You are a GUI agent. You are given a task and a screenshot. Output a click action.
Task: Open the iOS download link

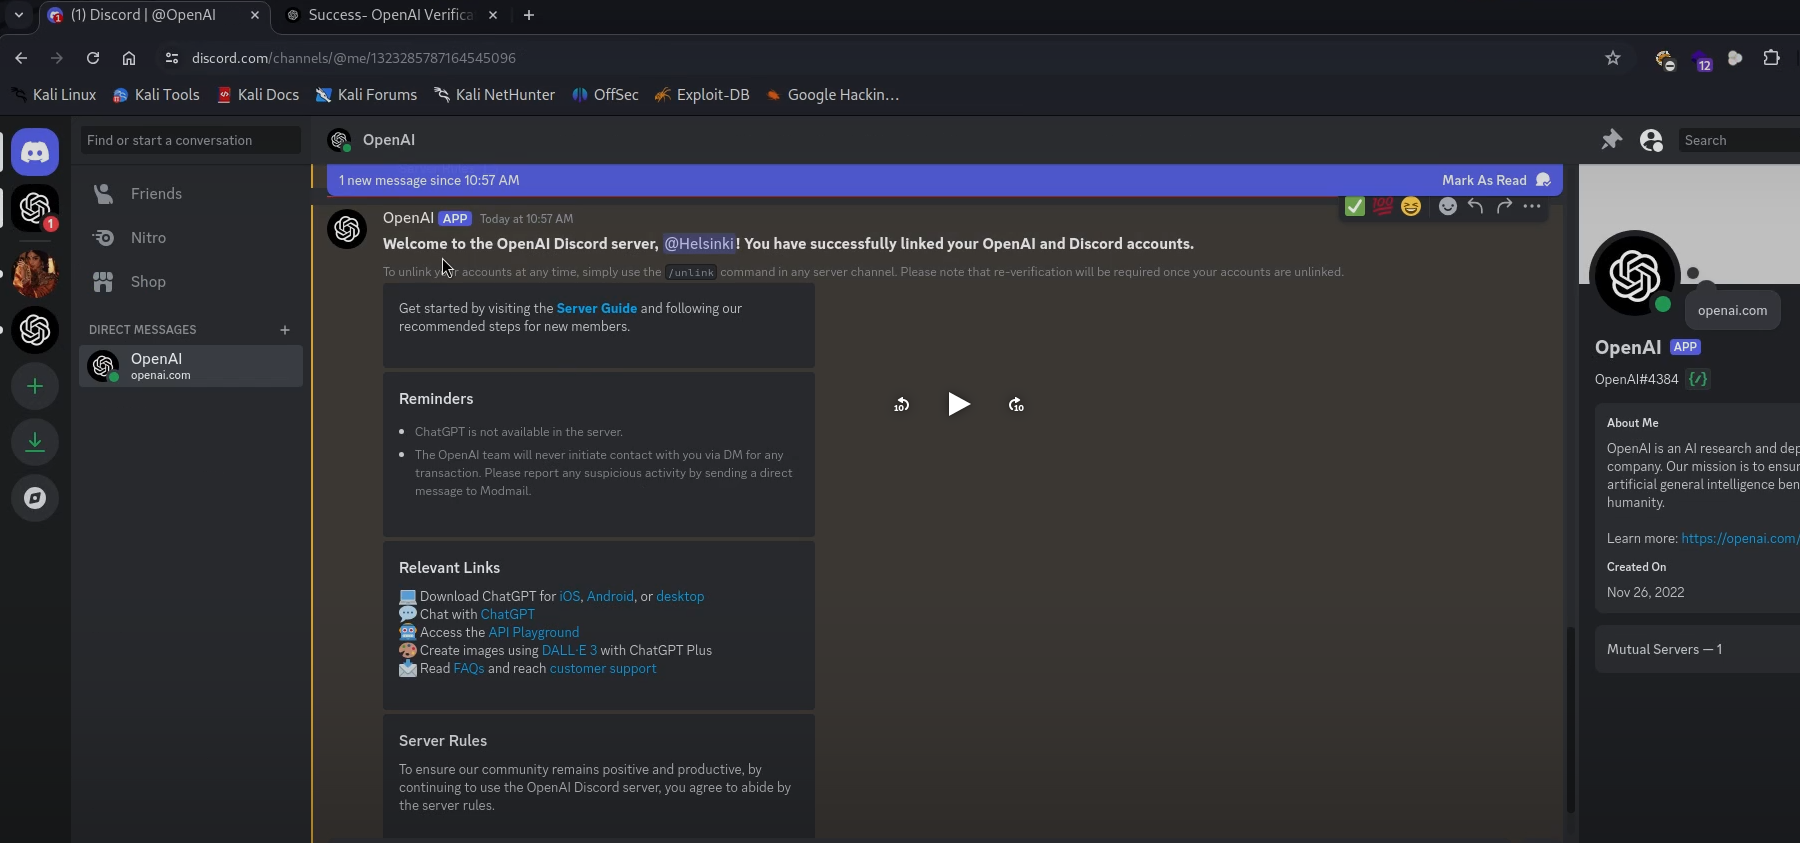[x=569, y=596]
